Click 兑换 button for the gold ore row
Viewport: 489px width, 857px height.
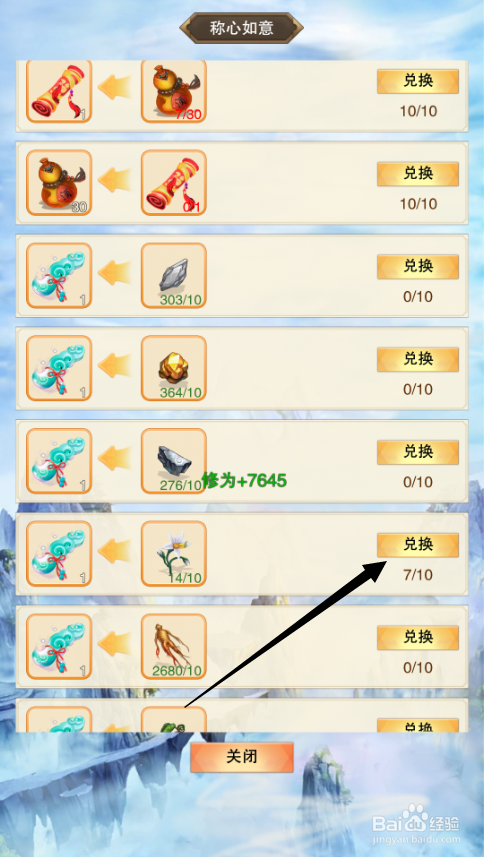(x=418, y=360)
